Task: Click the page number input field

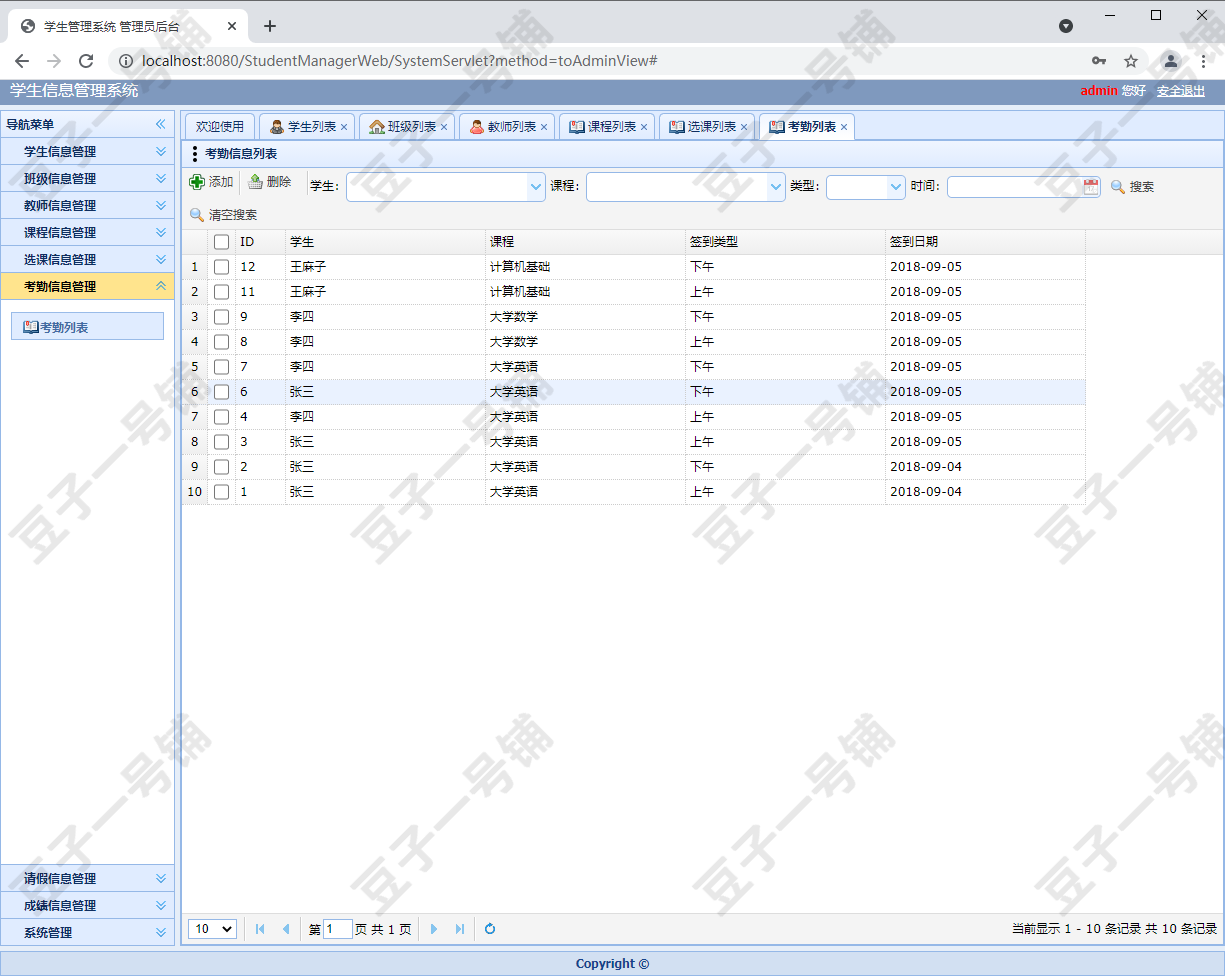Action: 338,929
